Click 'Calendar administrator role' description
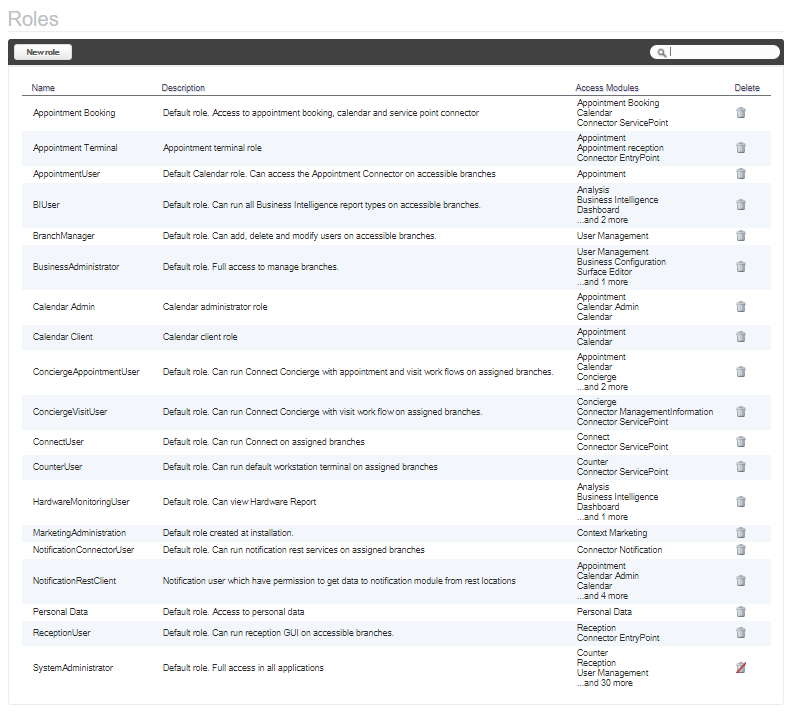 click(215, 307)
